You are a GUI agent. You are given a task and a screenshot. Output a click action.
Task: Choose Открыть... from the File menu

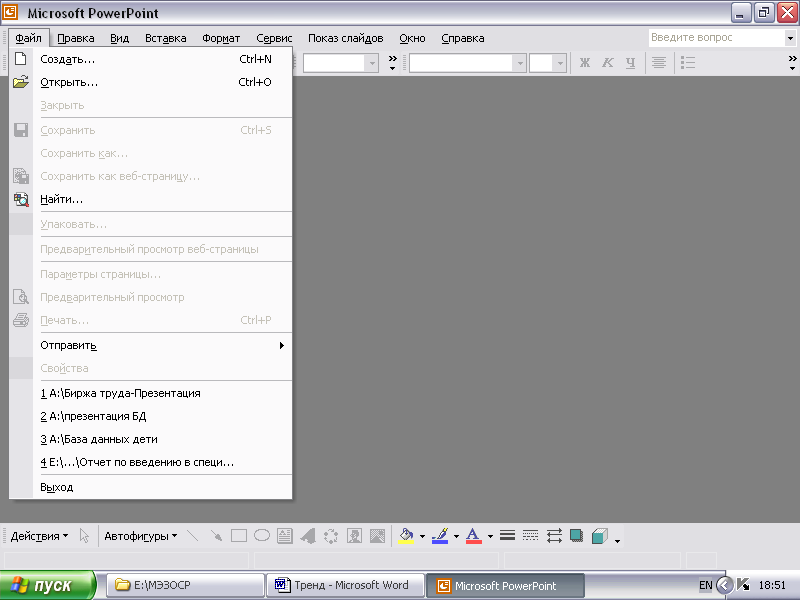pyautogui.click(x=151, y=82)
